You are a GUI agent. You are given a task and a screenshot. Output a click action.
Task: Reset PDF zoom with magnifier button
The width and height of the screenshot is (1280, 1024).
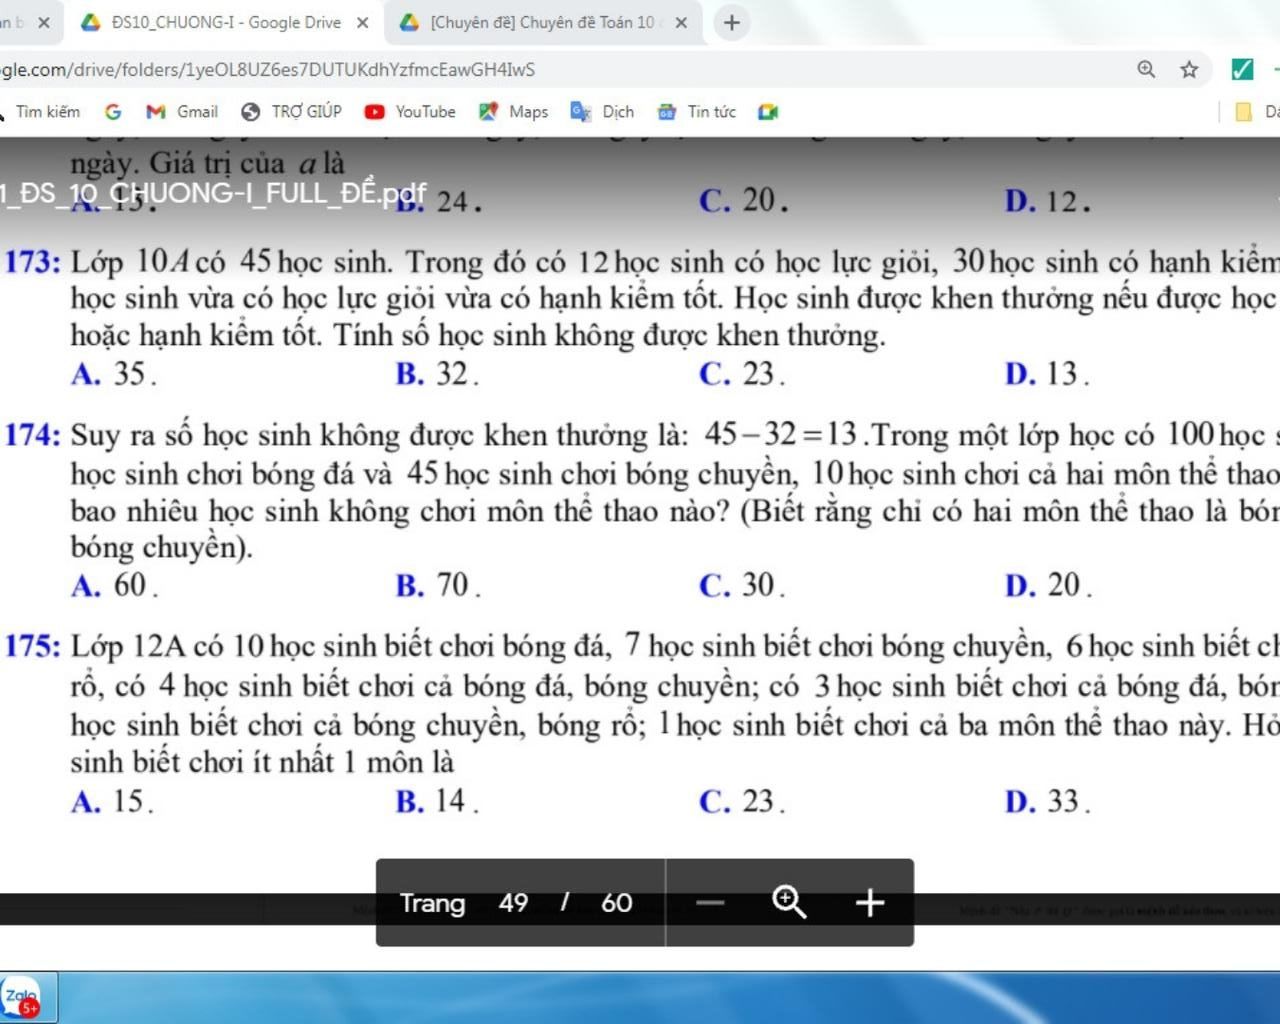790,902
